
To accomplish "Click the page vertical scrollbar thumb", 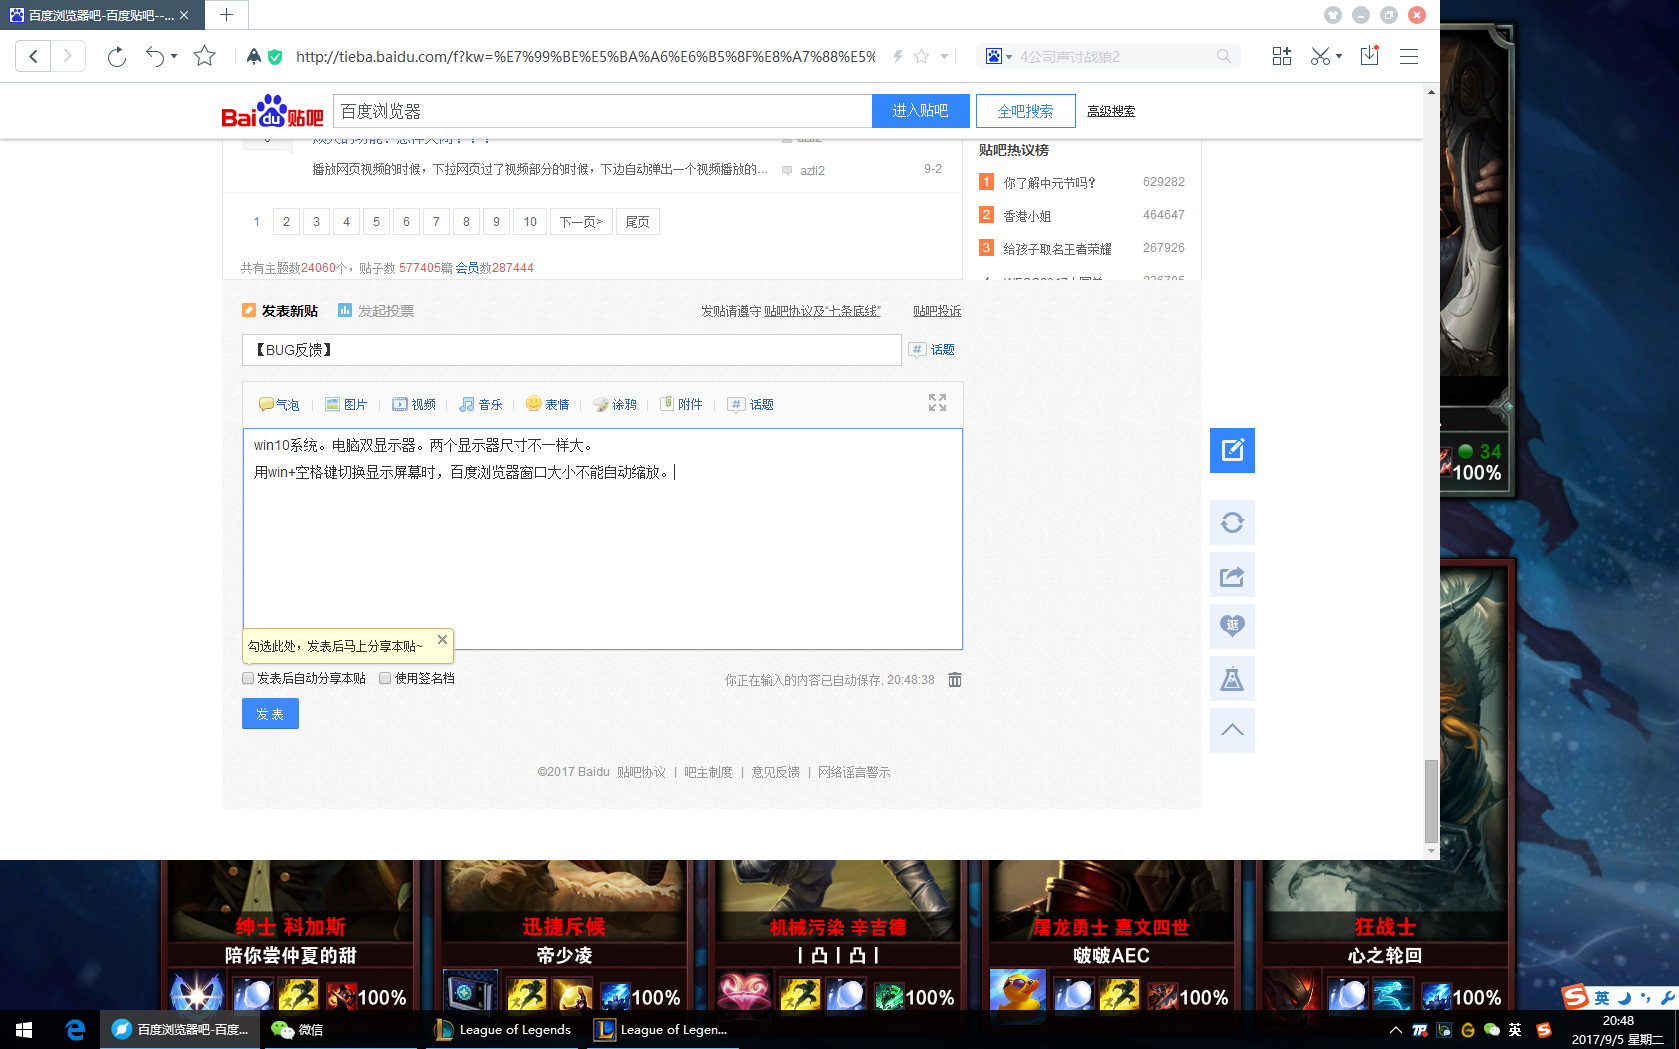I will point(1431,801).
